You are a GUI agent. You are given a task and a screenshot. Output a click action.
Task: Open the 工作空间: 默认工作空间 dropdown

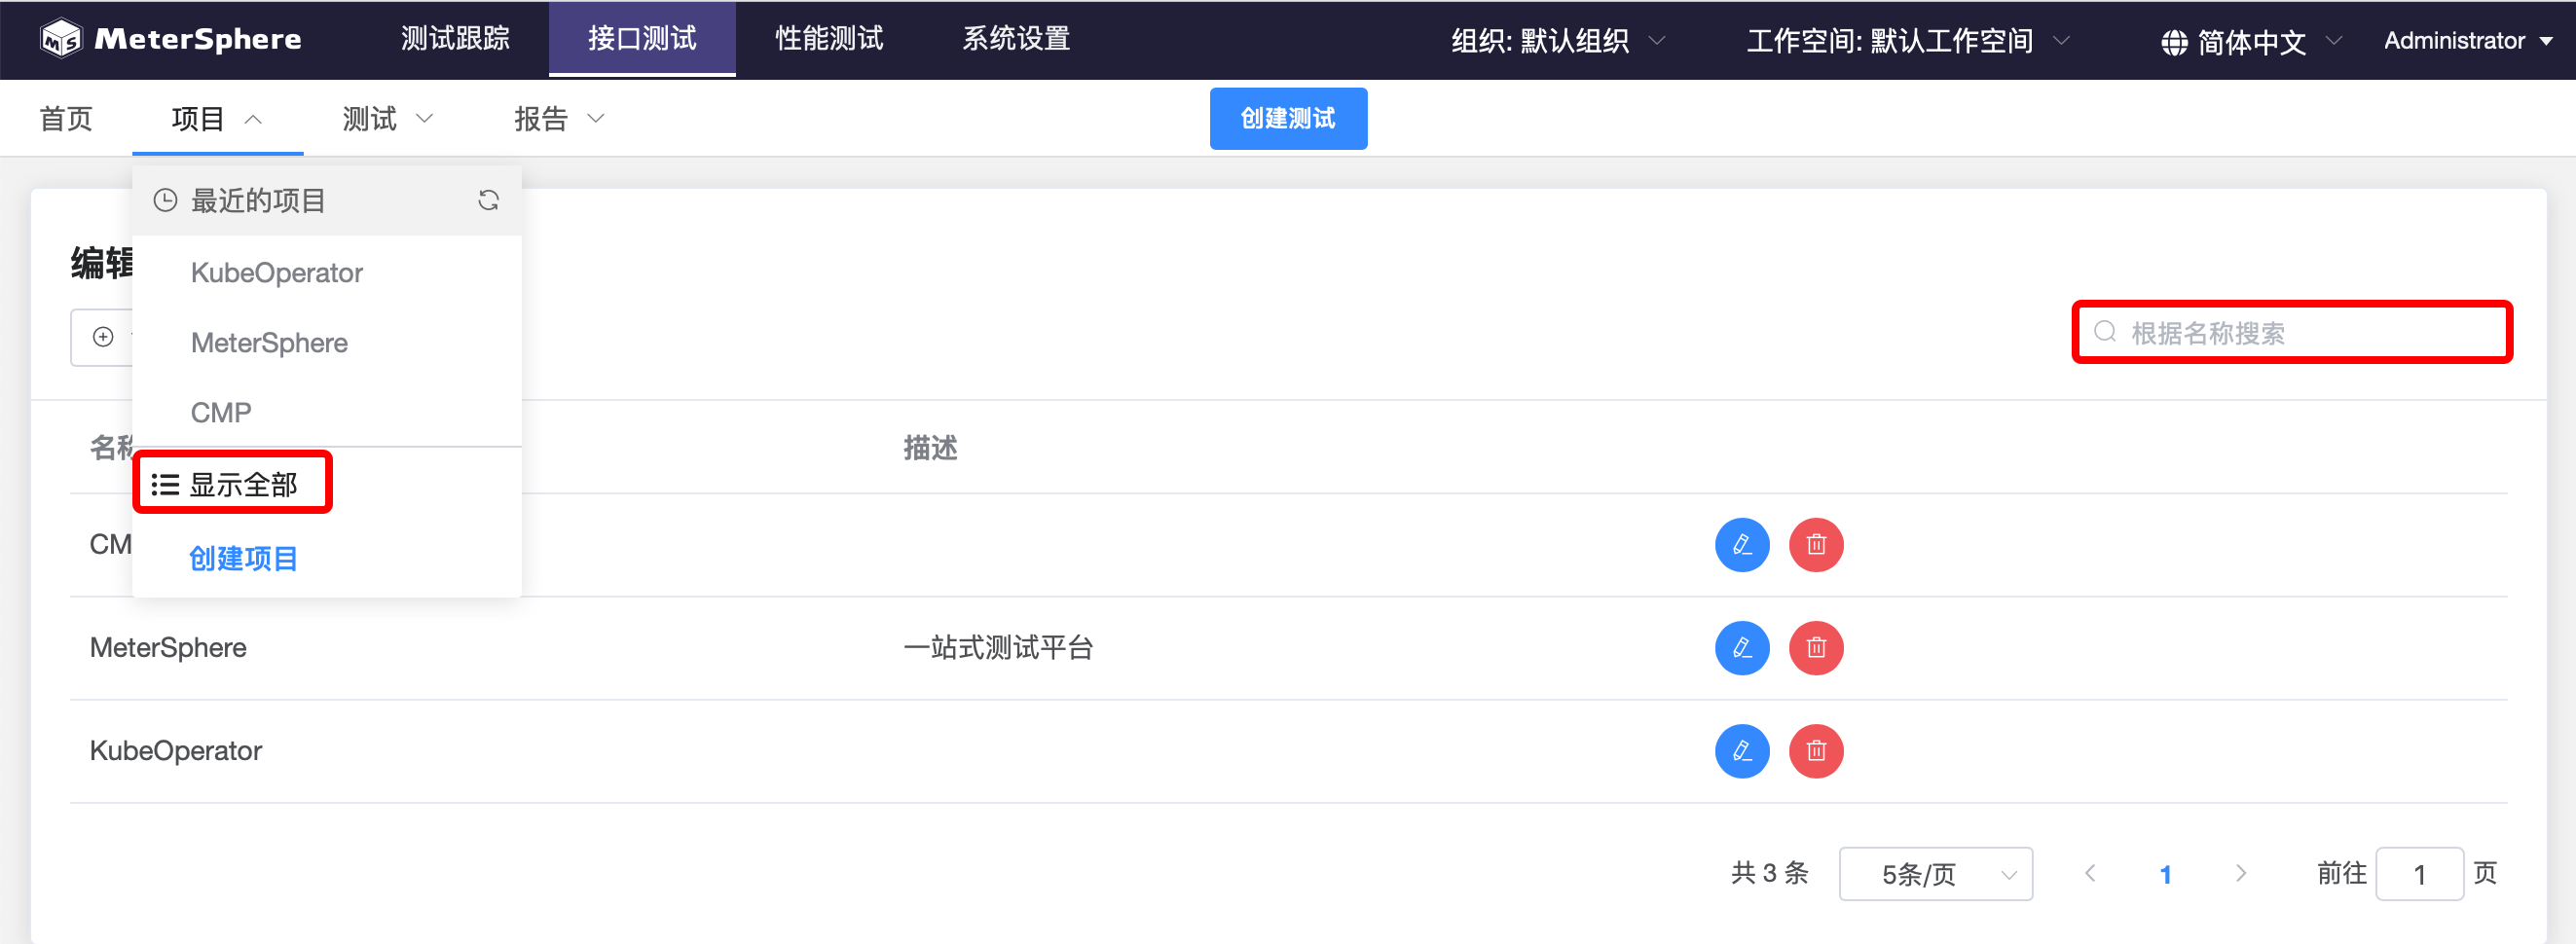pyautogui.click(x=1908, y=41)
